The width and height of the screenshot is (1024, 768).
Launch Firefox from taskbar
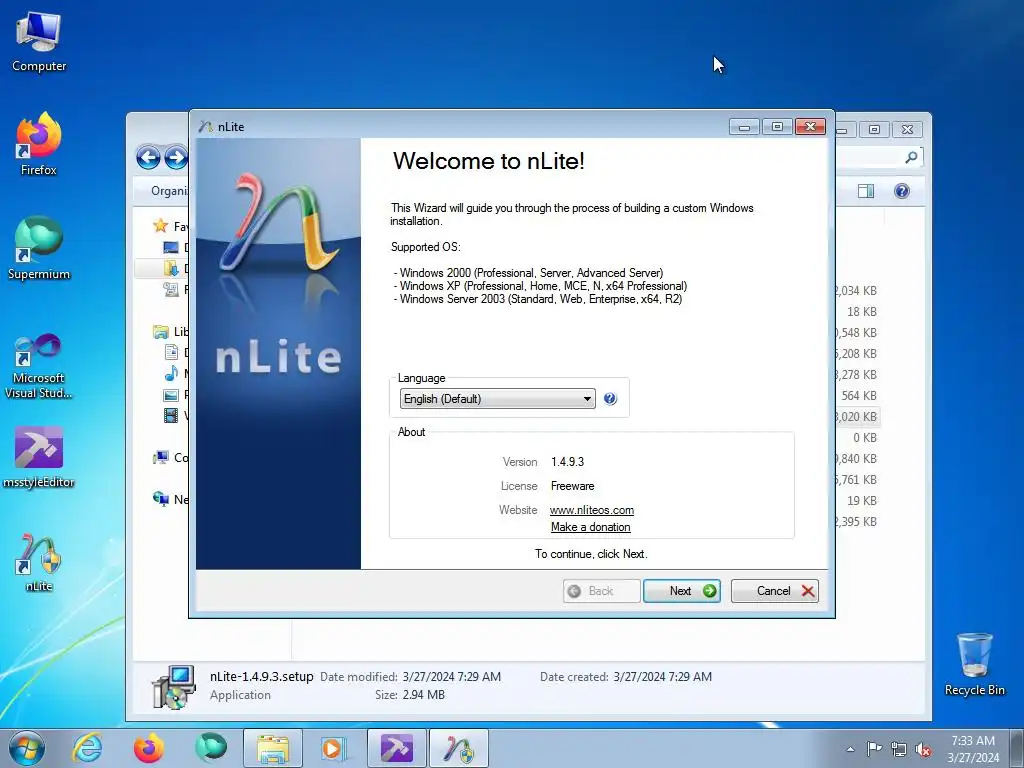tap(149, 748)
